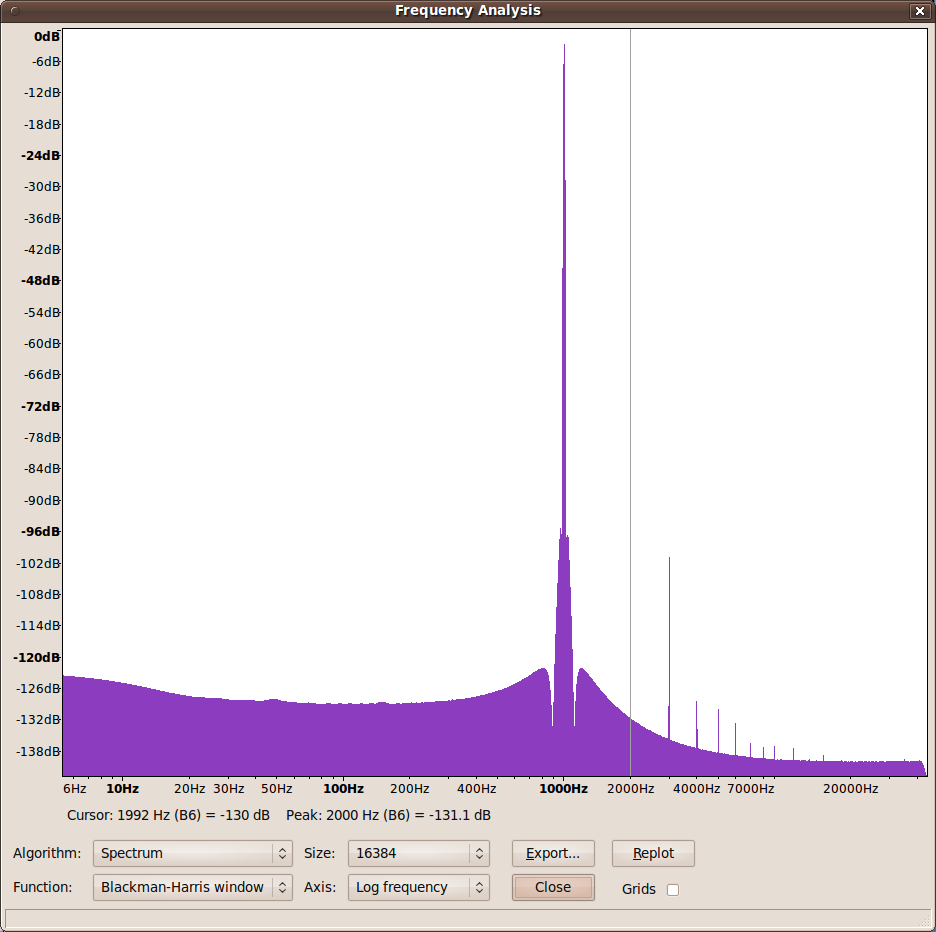Click the -120dB axis label

pos(37,657)
